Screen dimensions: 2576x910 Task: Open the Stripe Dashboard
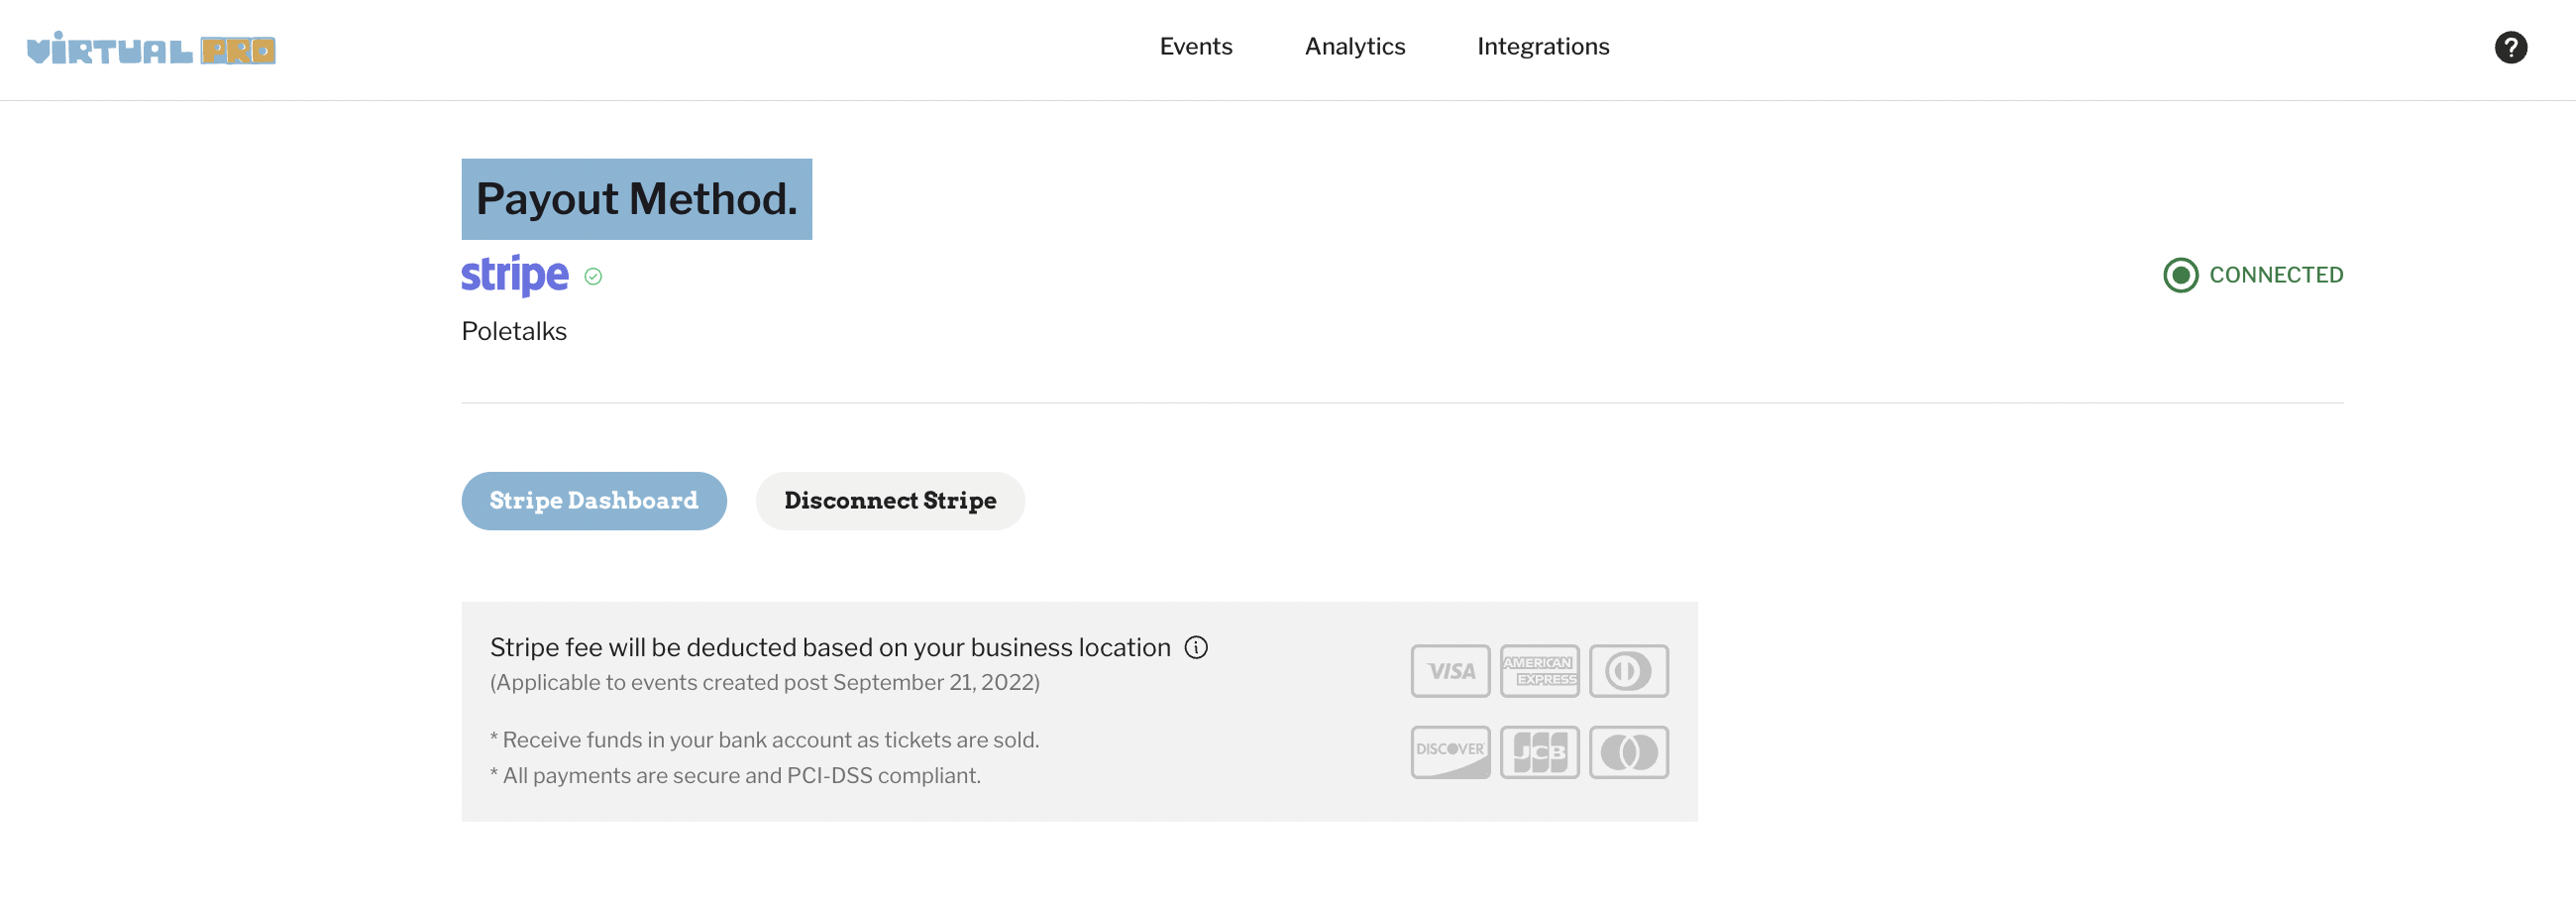coord(593,501)
